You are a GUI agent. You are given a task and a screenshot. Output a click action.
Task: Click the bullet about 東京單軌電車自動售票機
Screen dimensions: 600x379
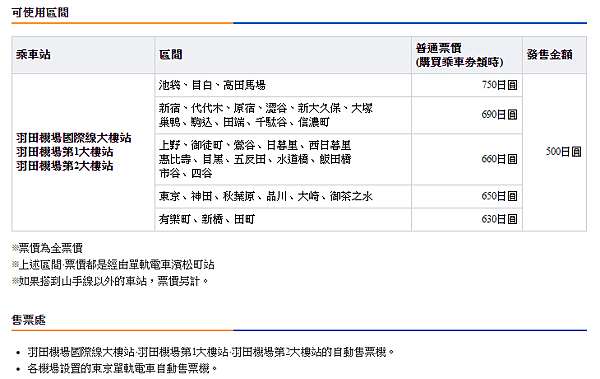(x=122, y=368)
